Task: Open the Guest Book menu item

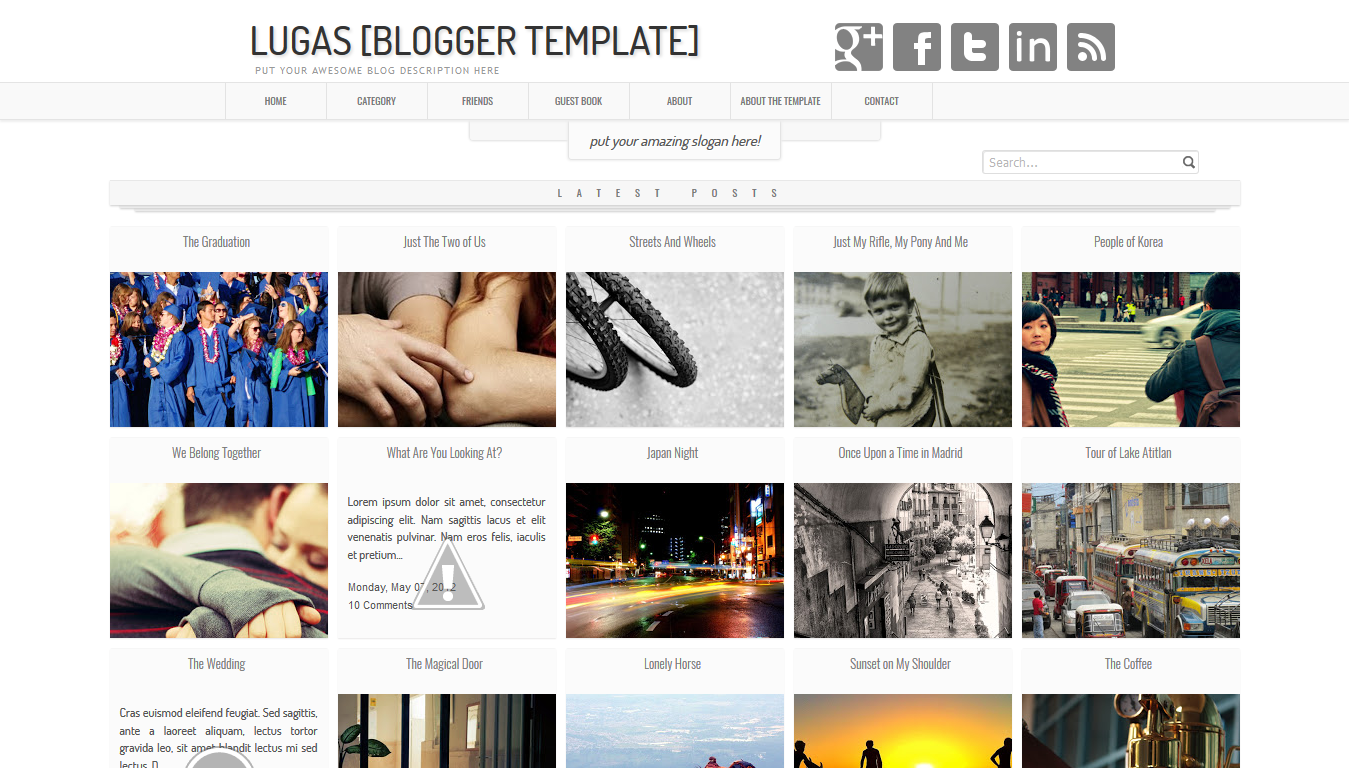Action: click(x=579, y=101)
